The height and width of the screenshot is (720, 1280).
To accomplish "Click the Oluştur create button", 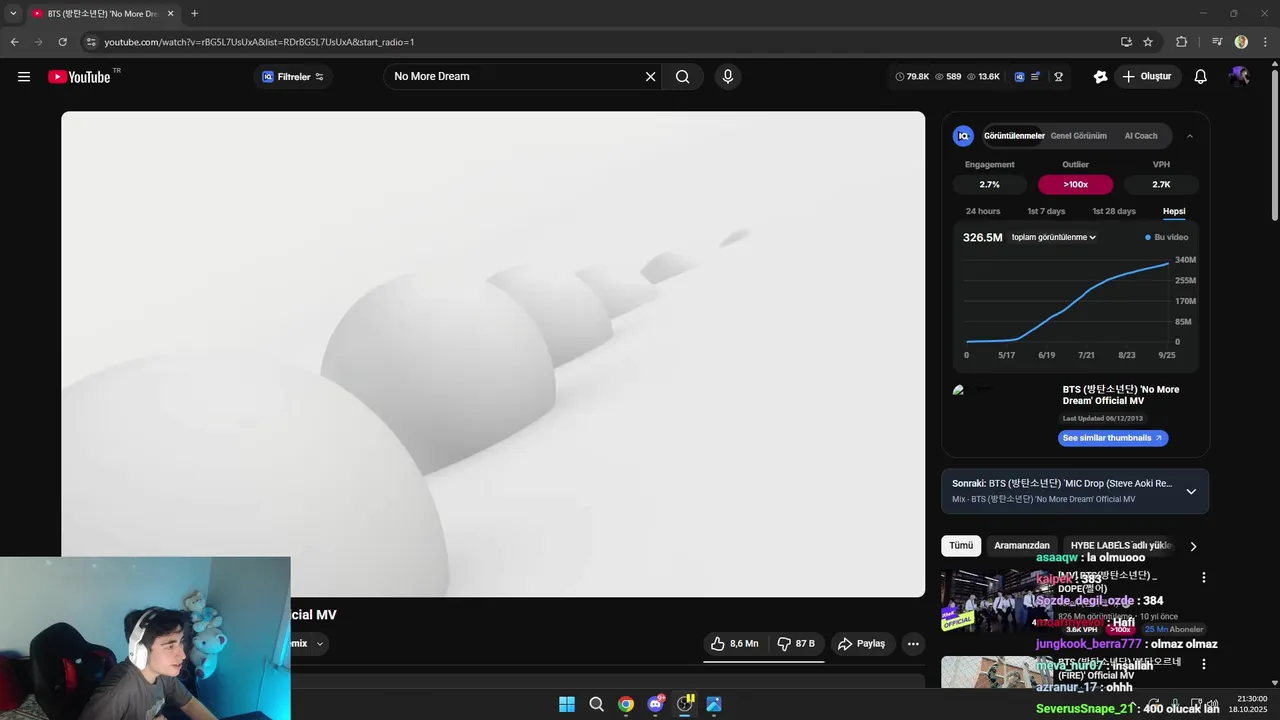I will (1147, 76).
